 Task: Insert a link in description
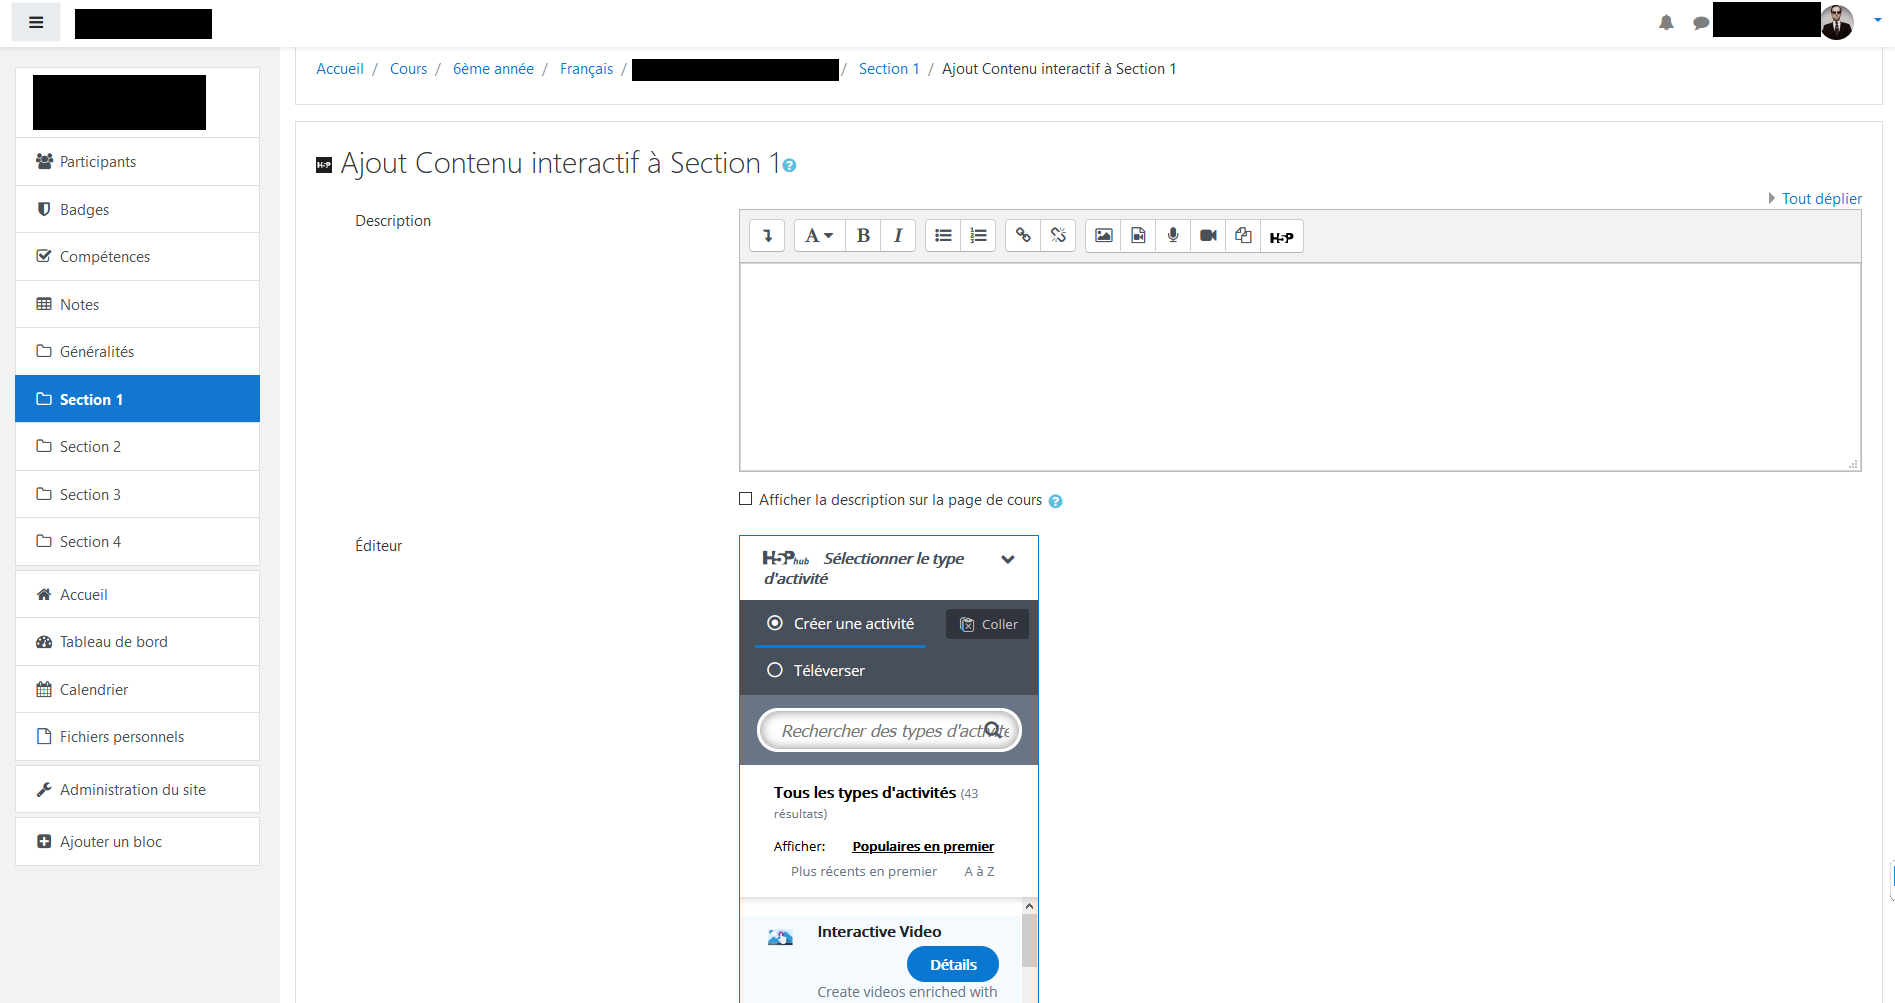click(x=1023, y=236)
